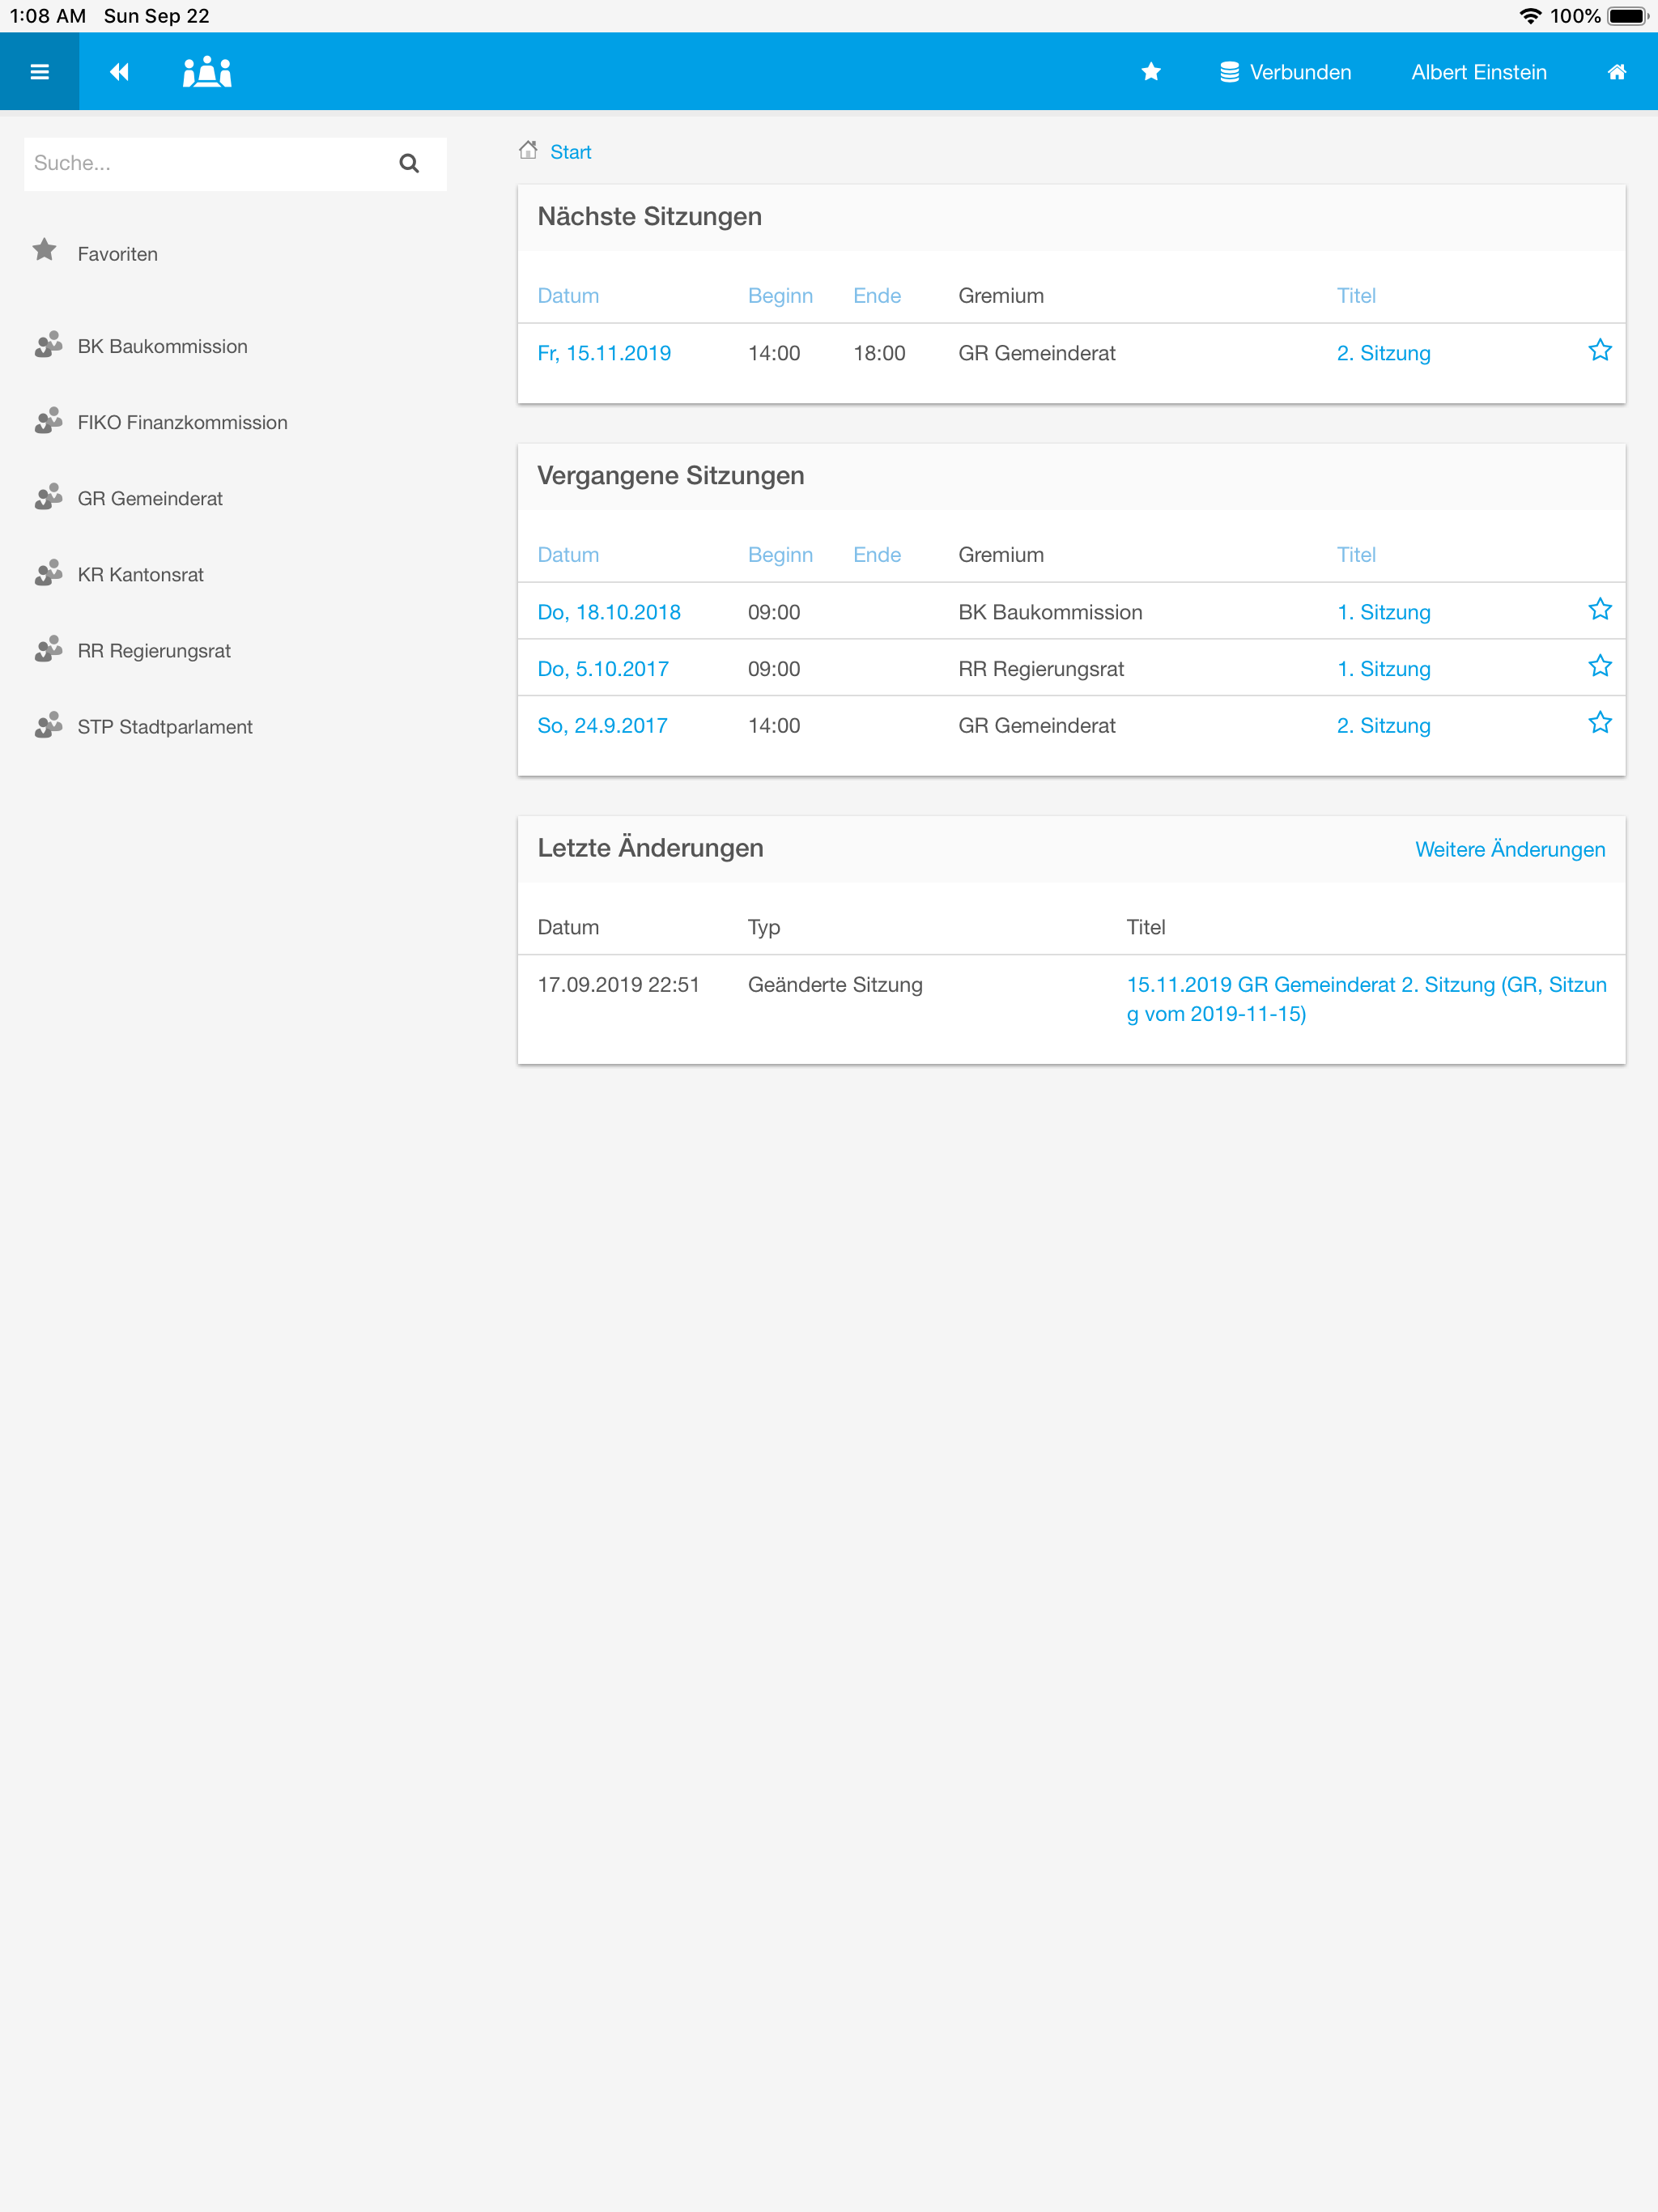This screenshot has width=1658, height=2212.
Task: Click the search magnifier icon
Action: 409,163
